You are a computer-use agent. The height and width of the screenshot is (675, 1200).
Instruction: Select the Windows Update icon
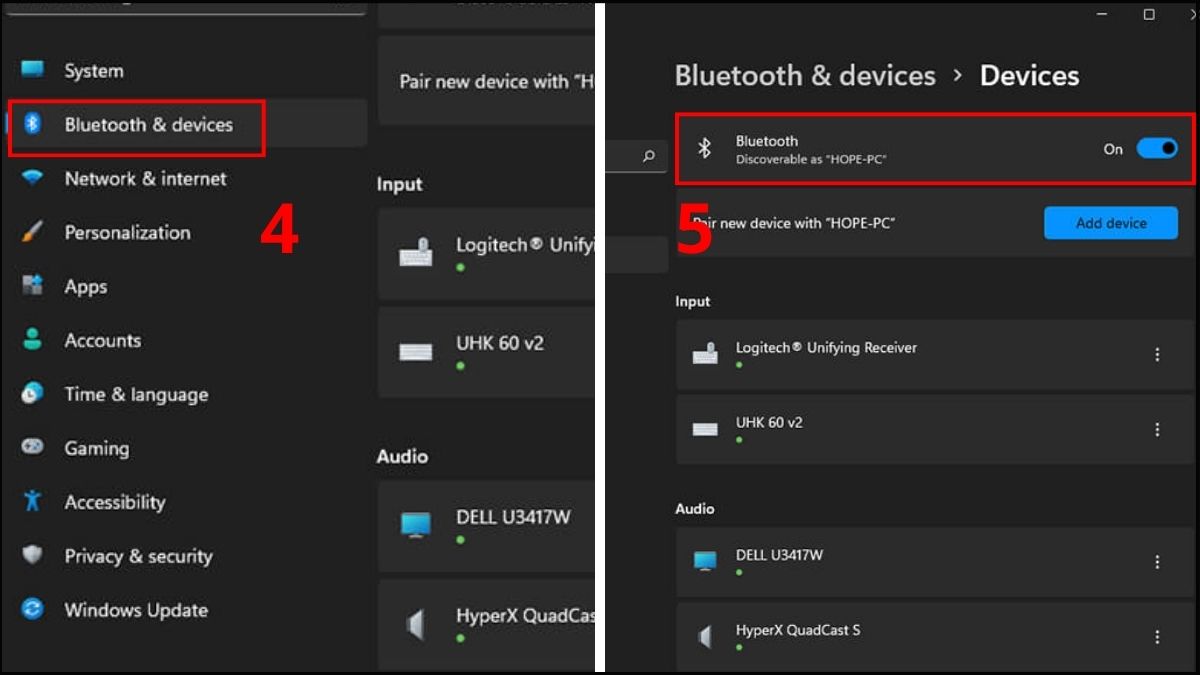31,610
